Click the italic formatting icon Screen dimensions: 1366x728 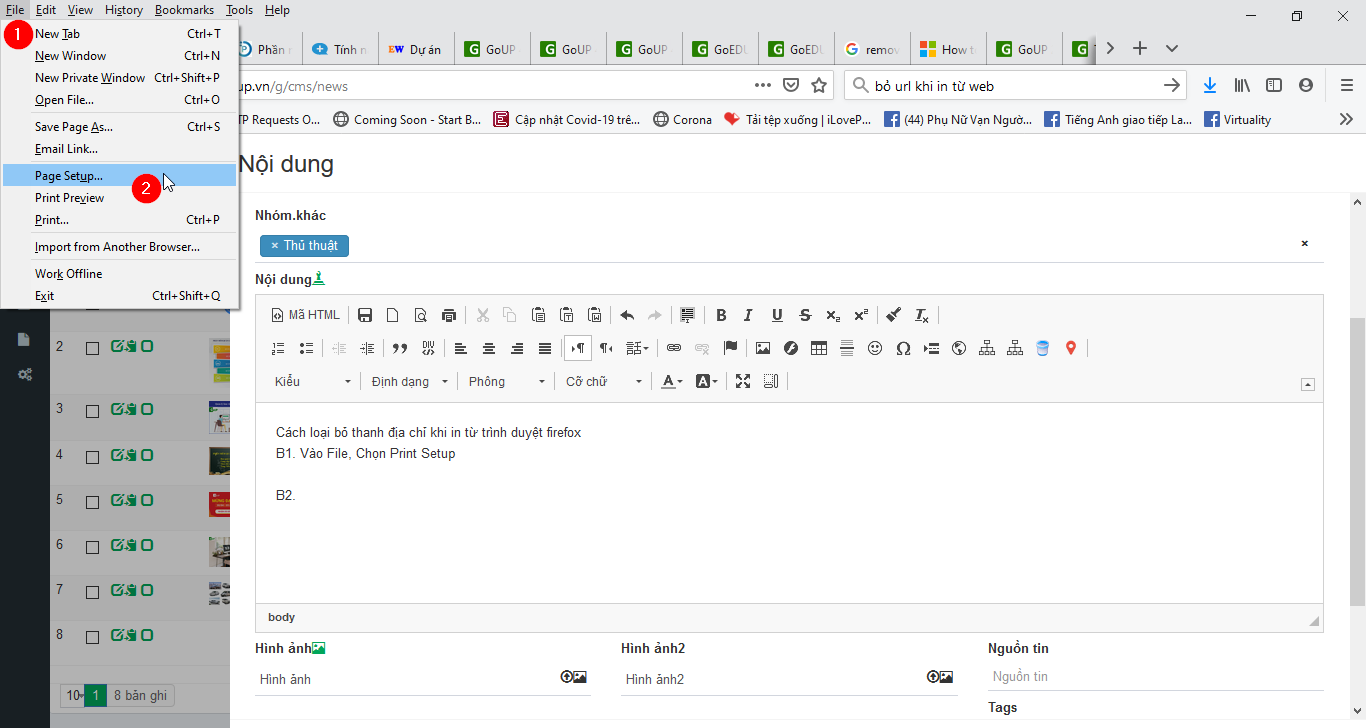coord(748,315)
